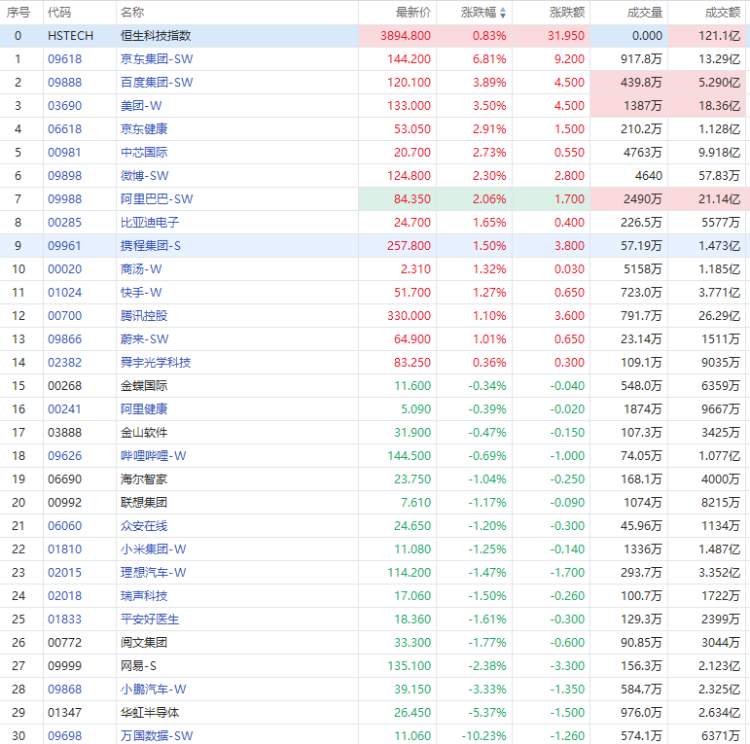The height and width of the screenshot is (744, 750).
Task: Open 百度集团-SW stock link
Action: pos(156,82)
